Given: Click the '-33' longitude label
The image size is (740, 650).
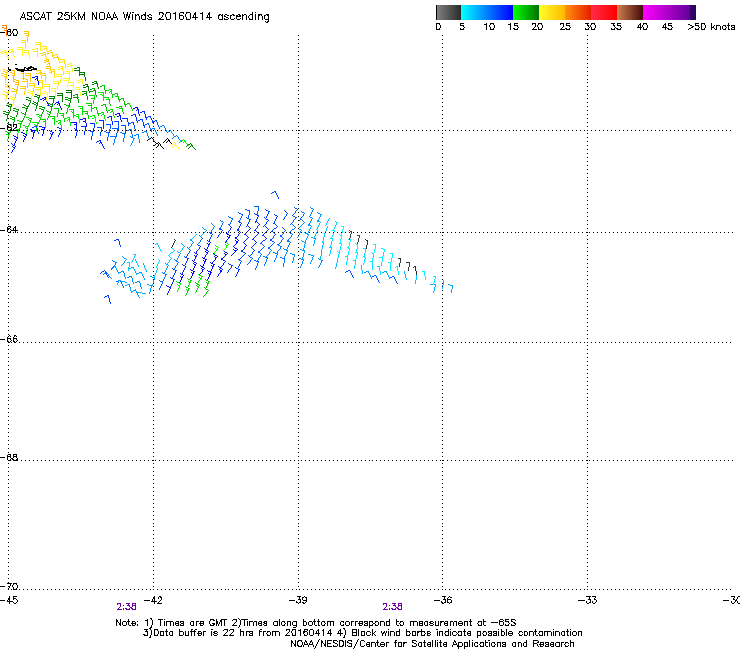Looking at the screenshot, I should coord(588,600).
